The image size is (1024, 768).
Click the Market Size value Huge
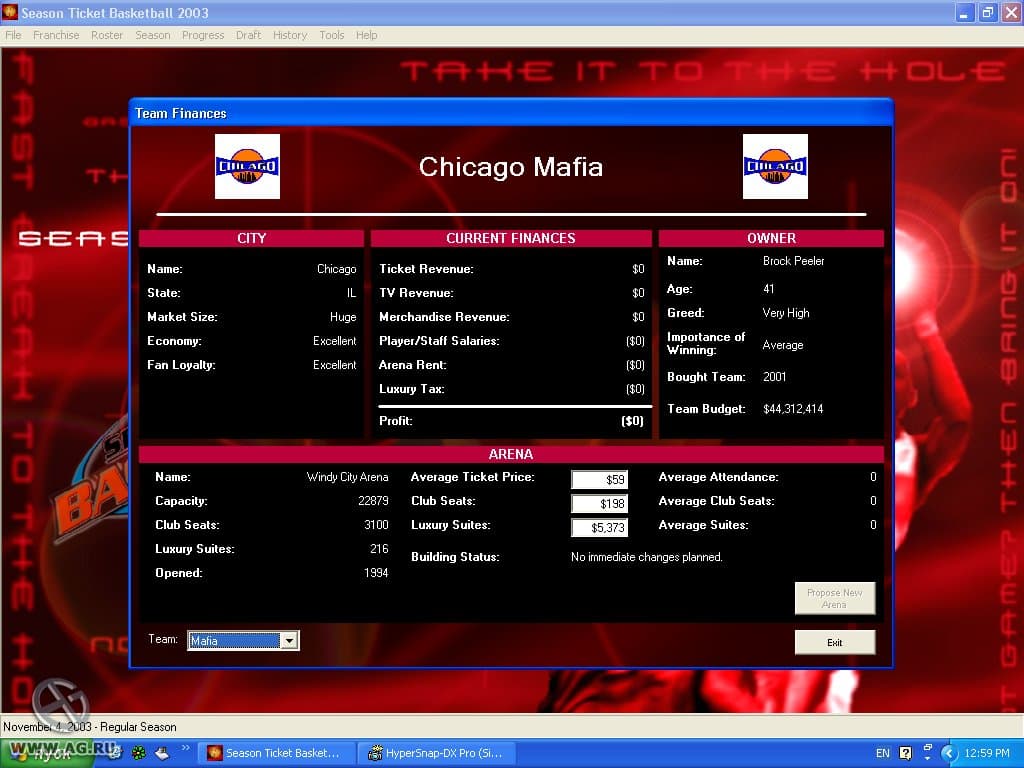343,317
